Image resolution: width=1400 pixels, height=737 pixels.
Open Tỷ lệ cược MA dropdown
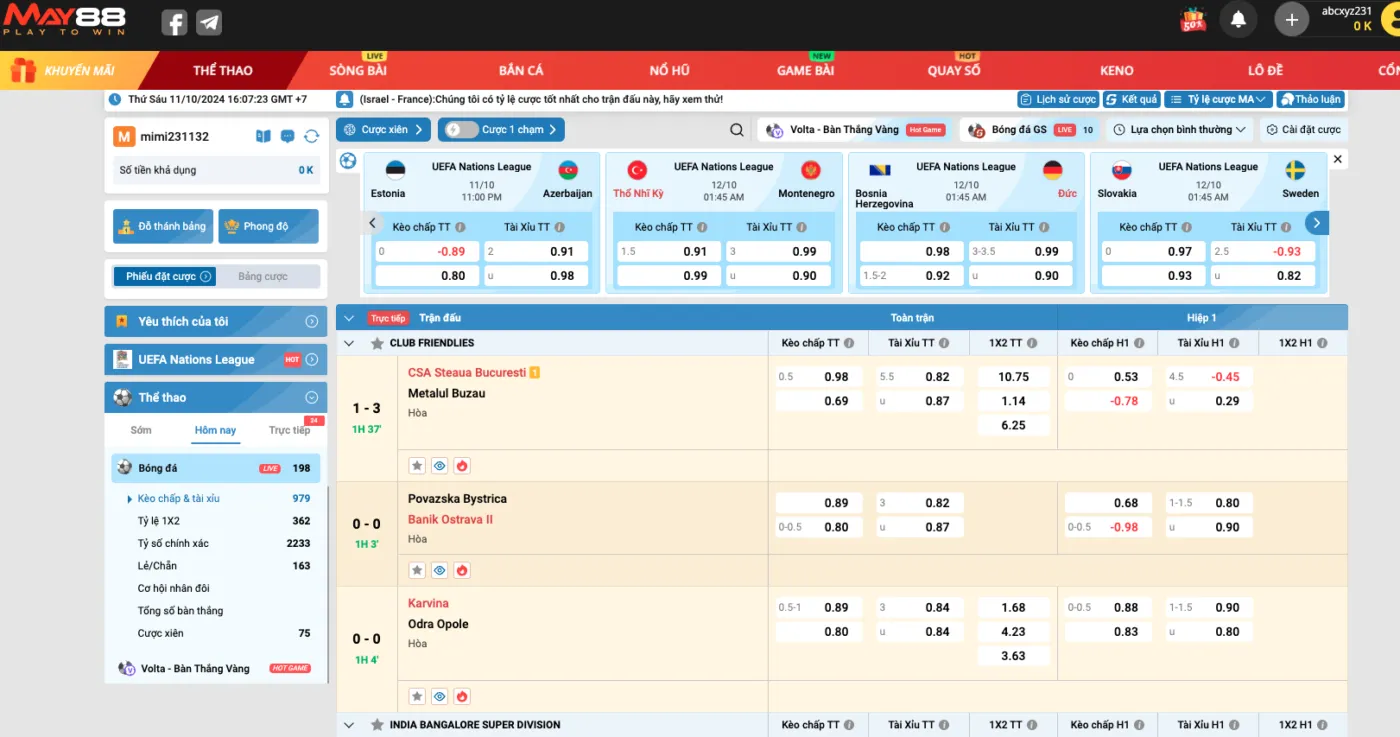[x=1218, y=99]
